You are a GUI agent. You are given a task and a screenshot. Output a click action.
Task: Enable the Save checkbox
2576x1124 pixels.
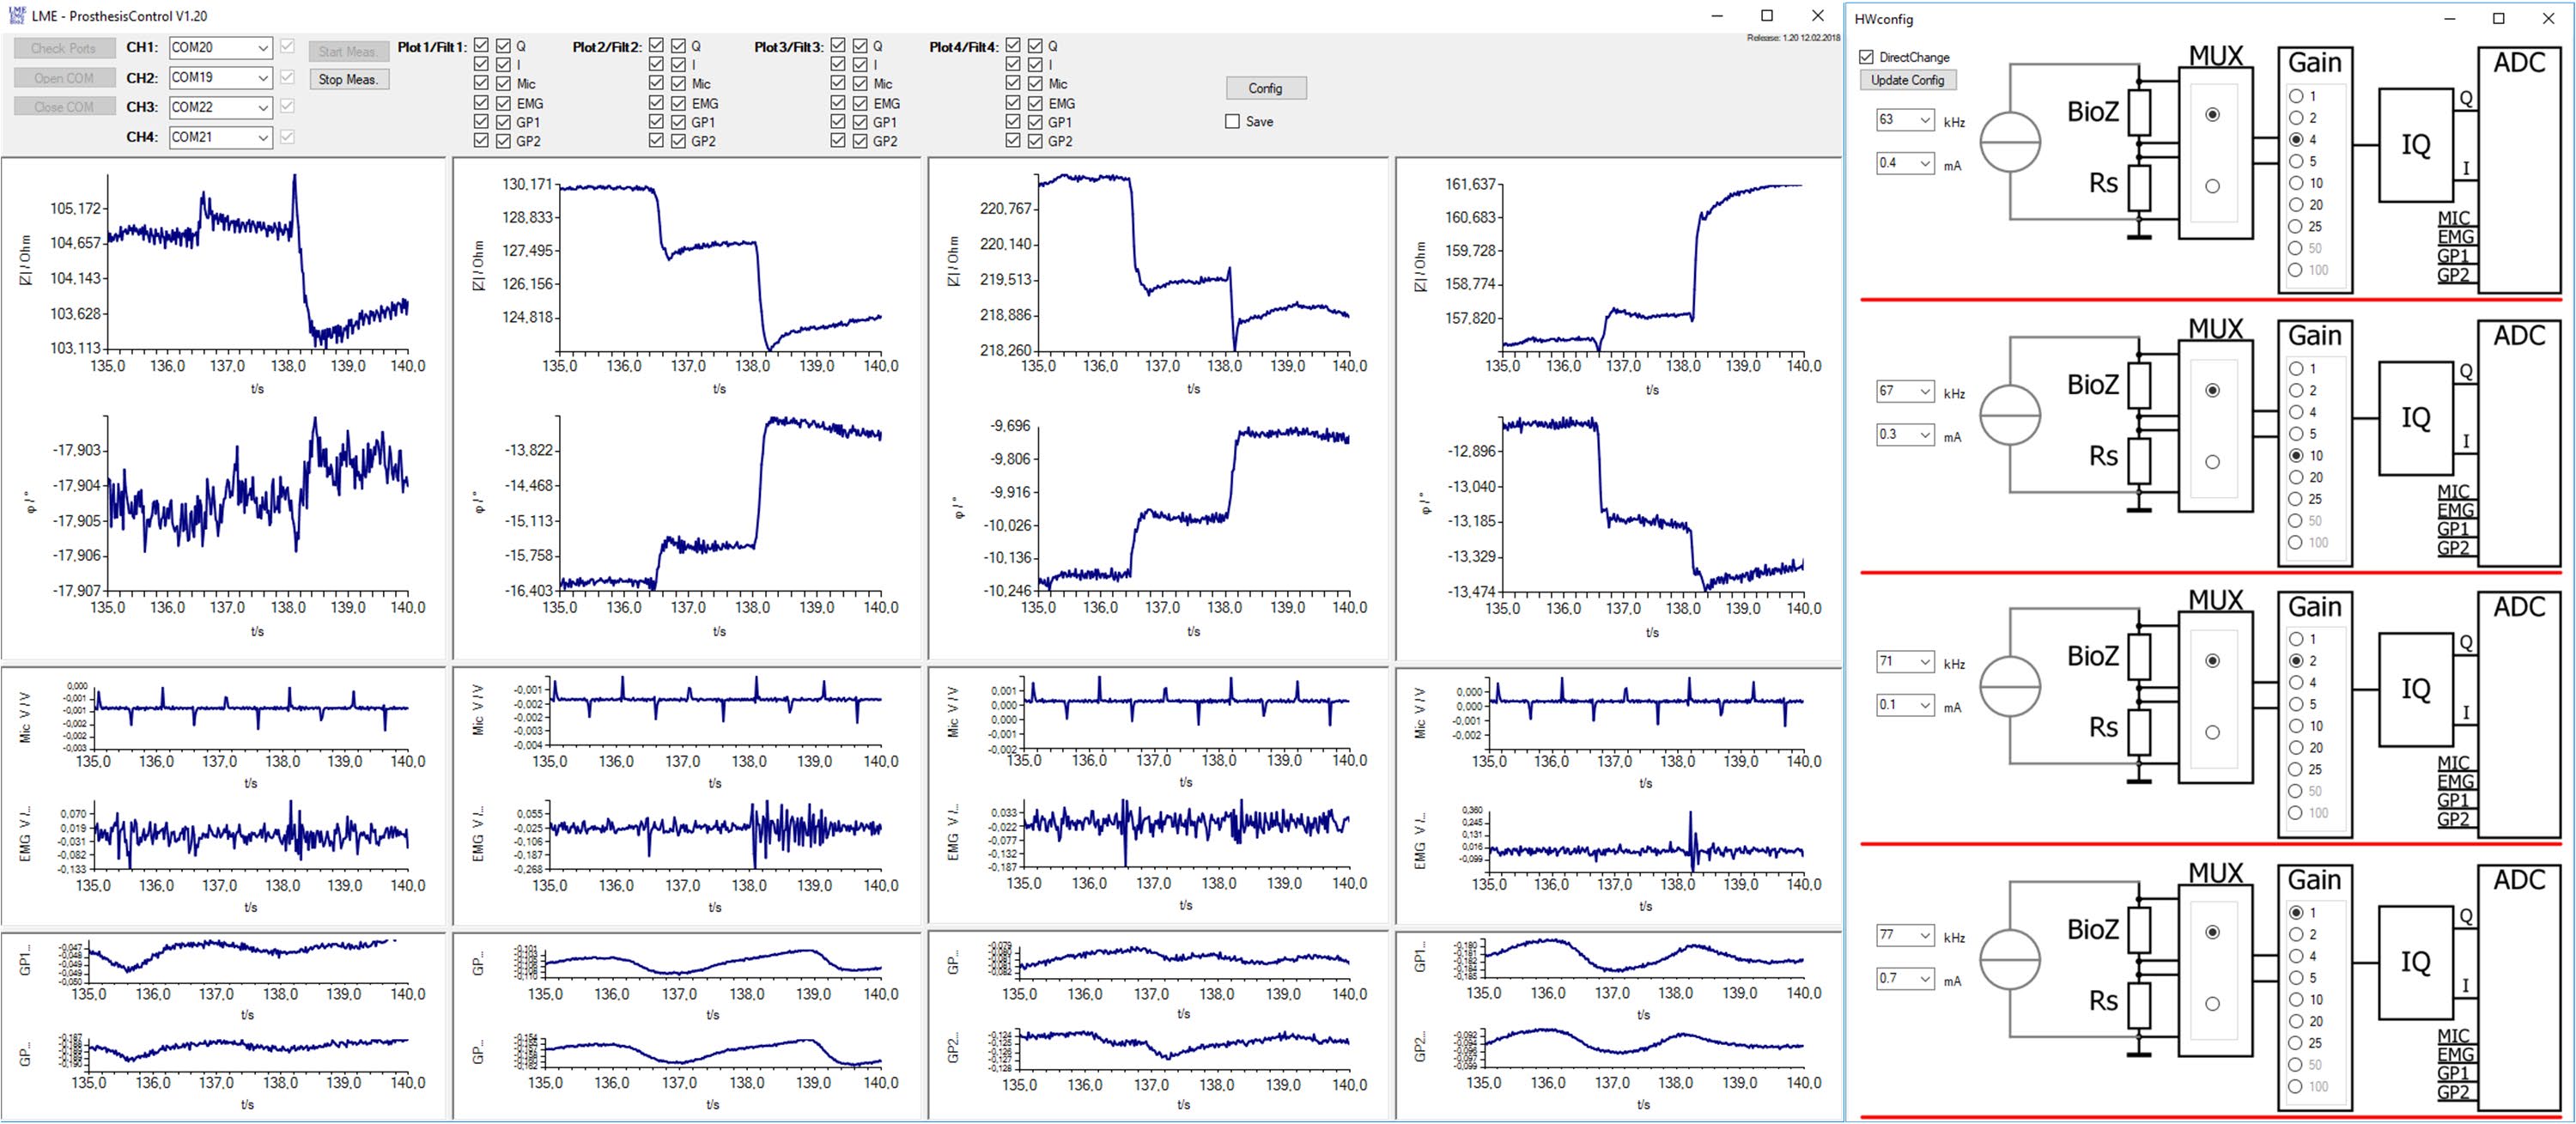pyautogui.click(x=1232, y=121)
